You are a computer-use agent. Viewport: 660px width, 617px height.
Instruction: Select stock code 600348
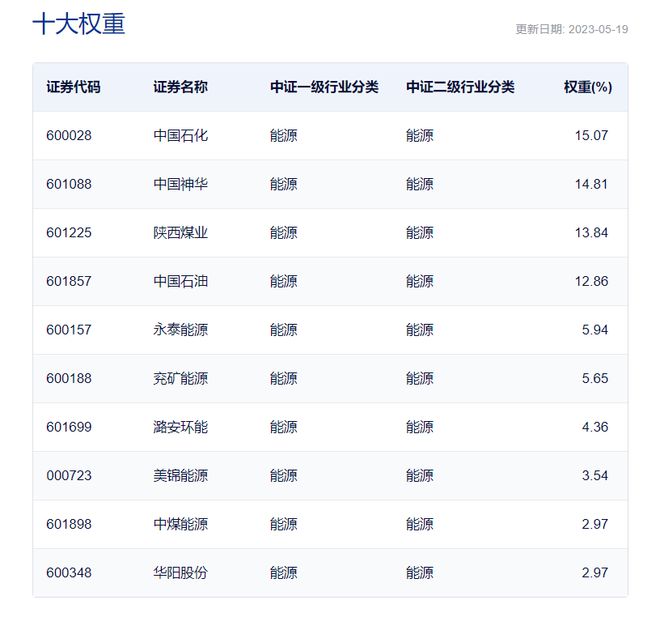[x=69, y=573]
